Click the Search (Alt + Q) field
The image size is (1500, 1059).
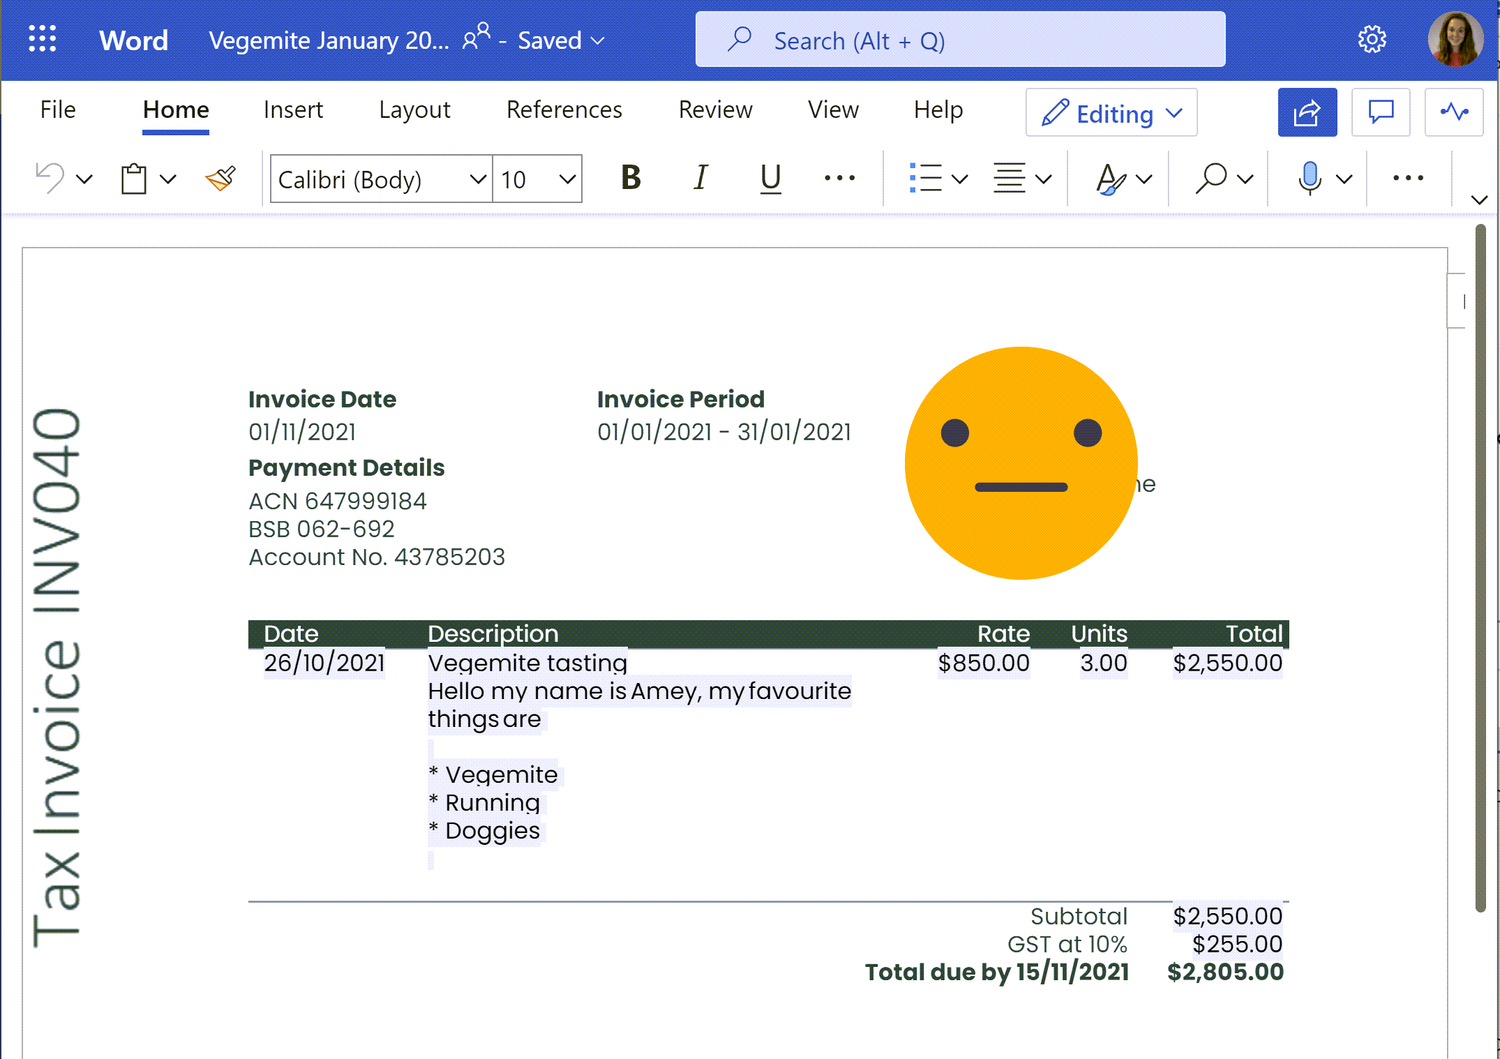[x=959, y=39]
